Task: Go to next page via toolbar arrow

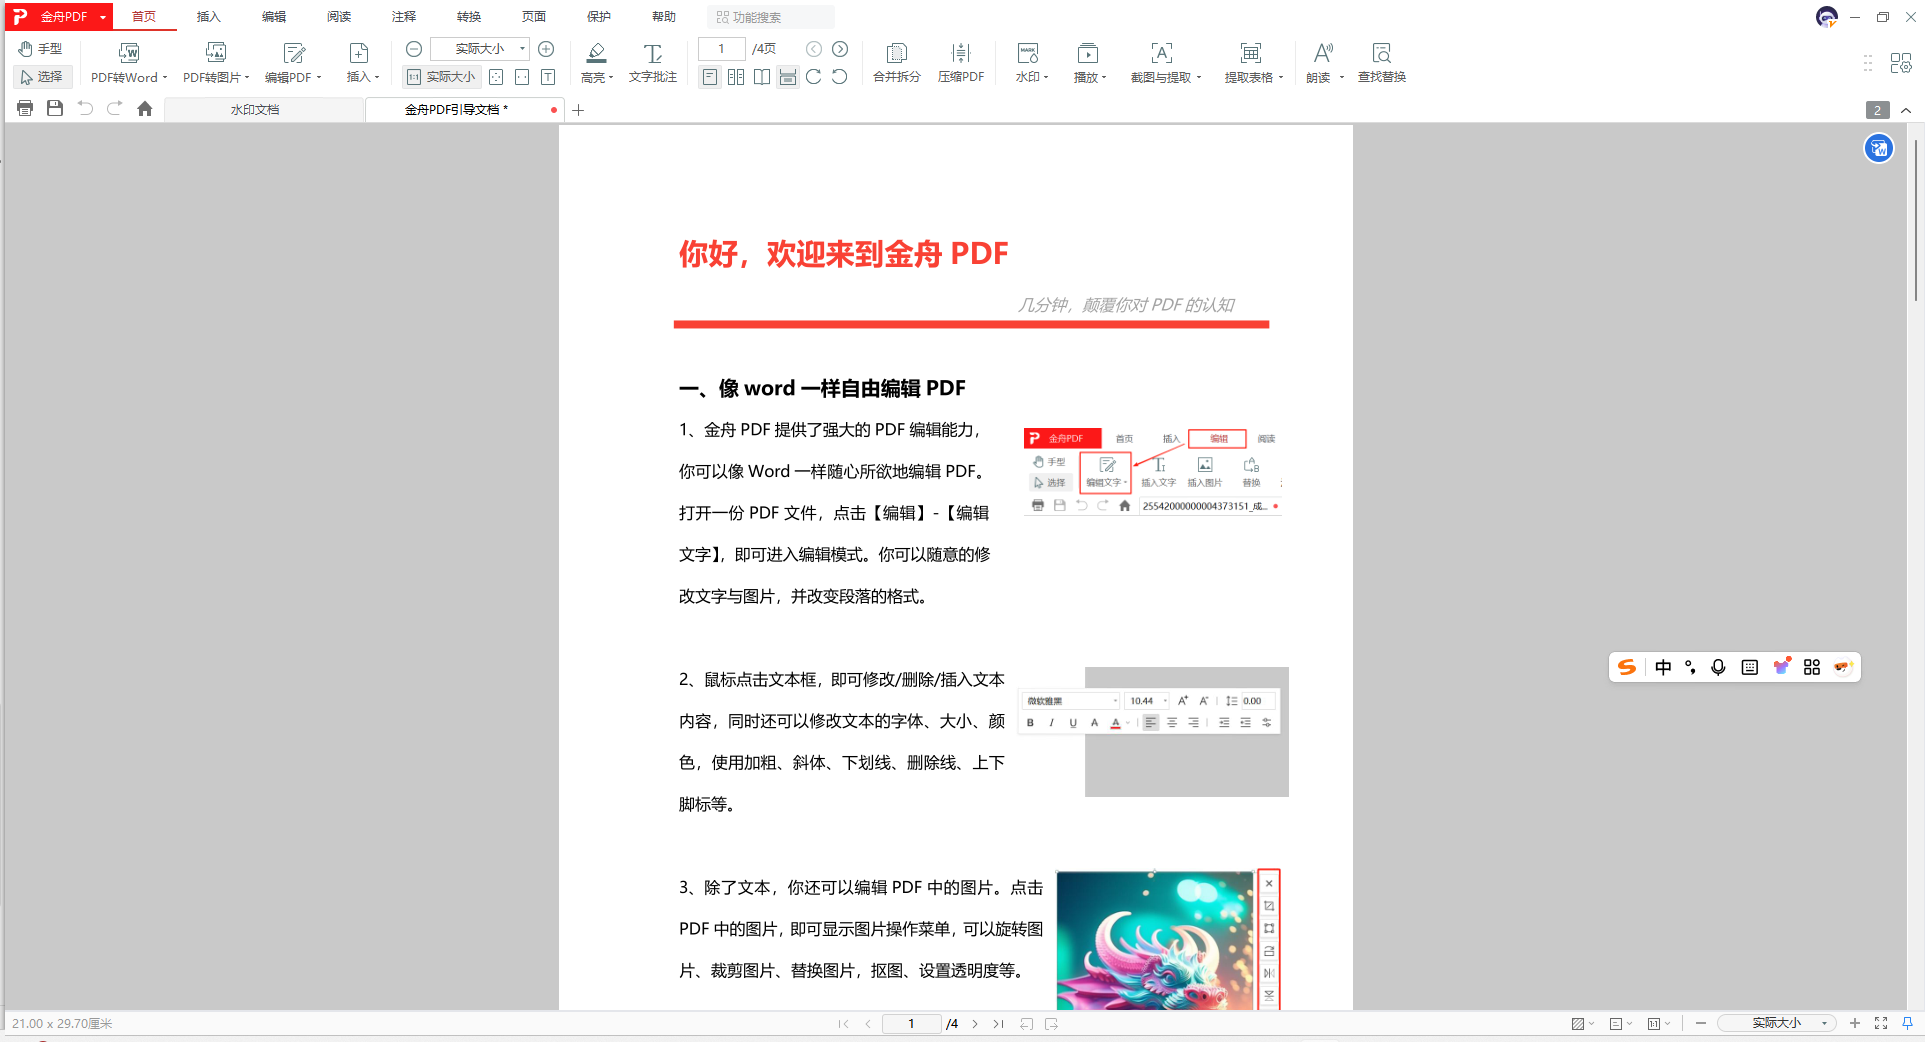Action: (x=840, y=49)
